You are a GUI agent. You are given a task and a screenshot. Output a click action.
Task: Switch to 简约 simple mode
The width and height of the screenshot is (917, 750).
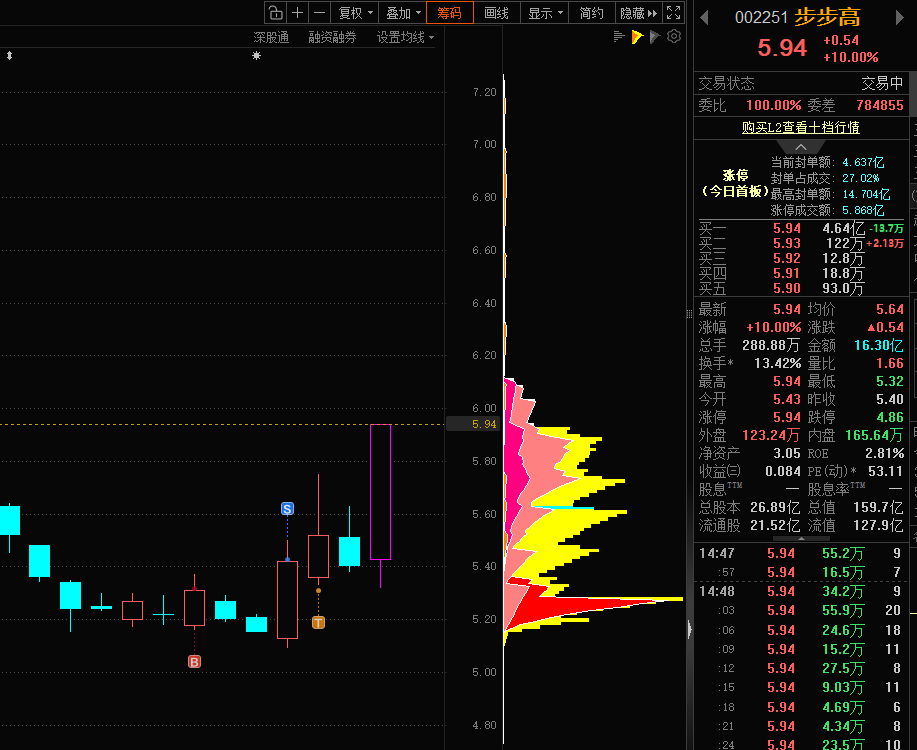pos(591,12)
